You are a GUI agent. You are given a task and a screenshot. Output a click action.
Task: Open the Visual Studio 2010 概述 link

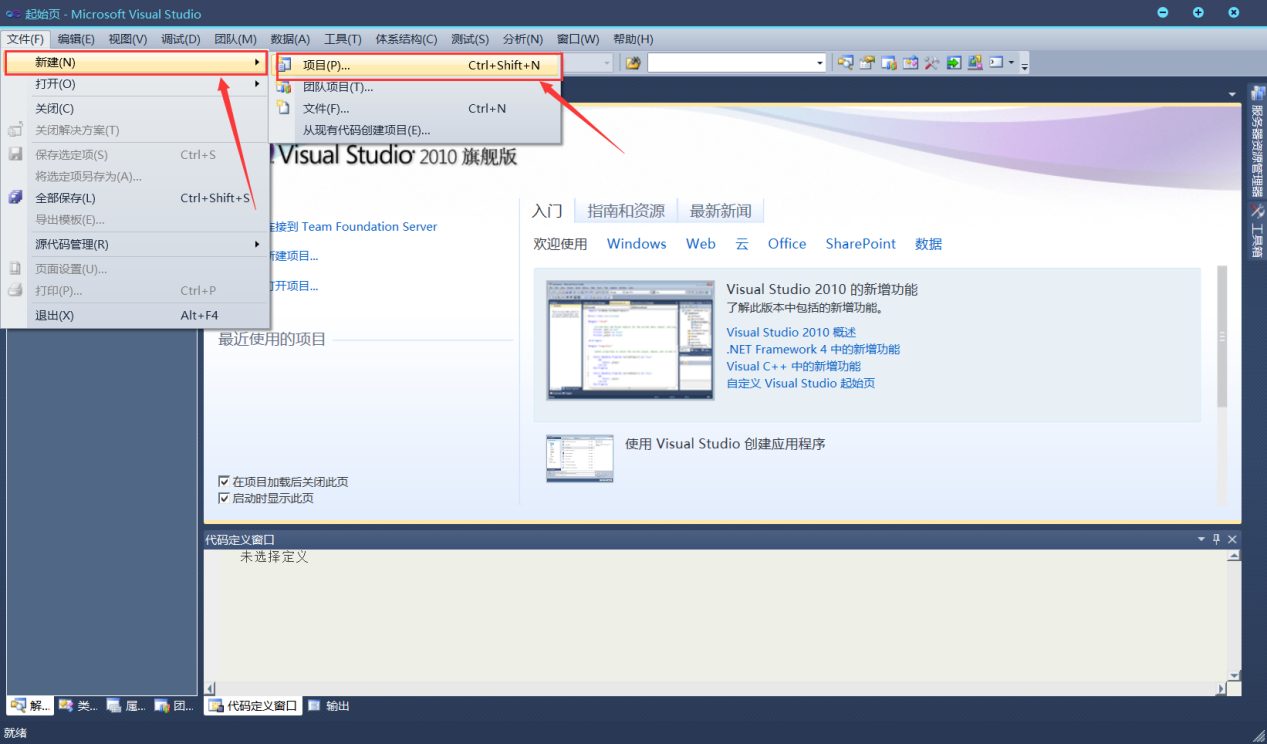(791, 332)
